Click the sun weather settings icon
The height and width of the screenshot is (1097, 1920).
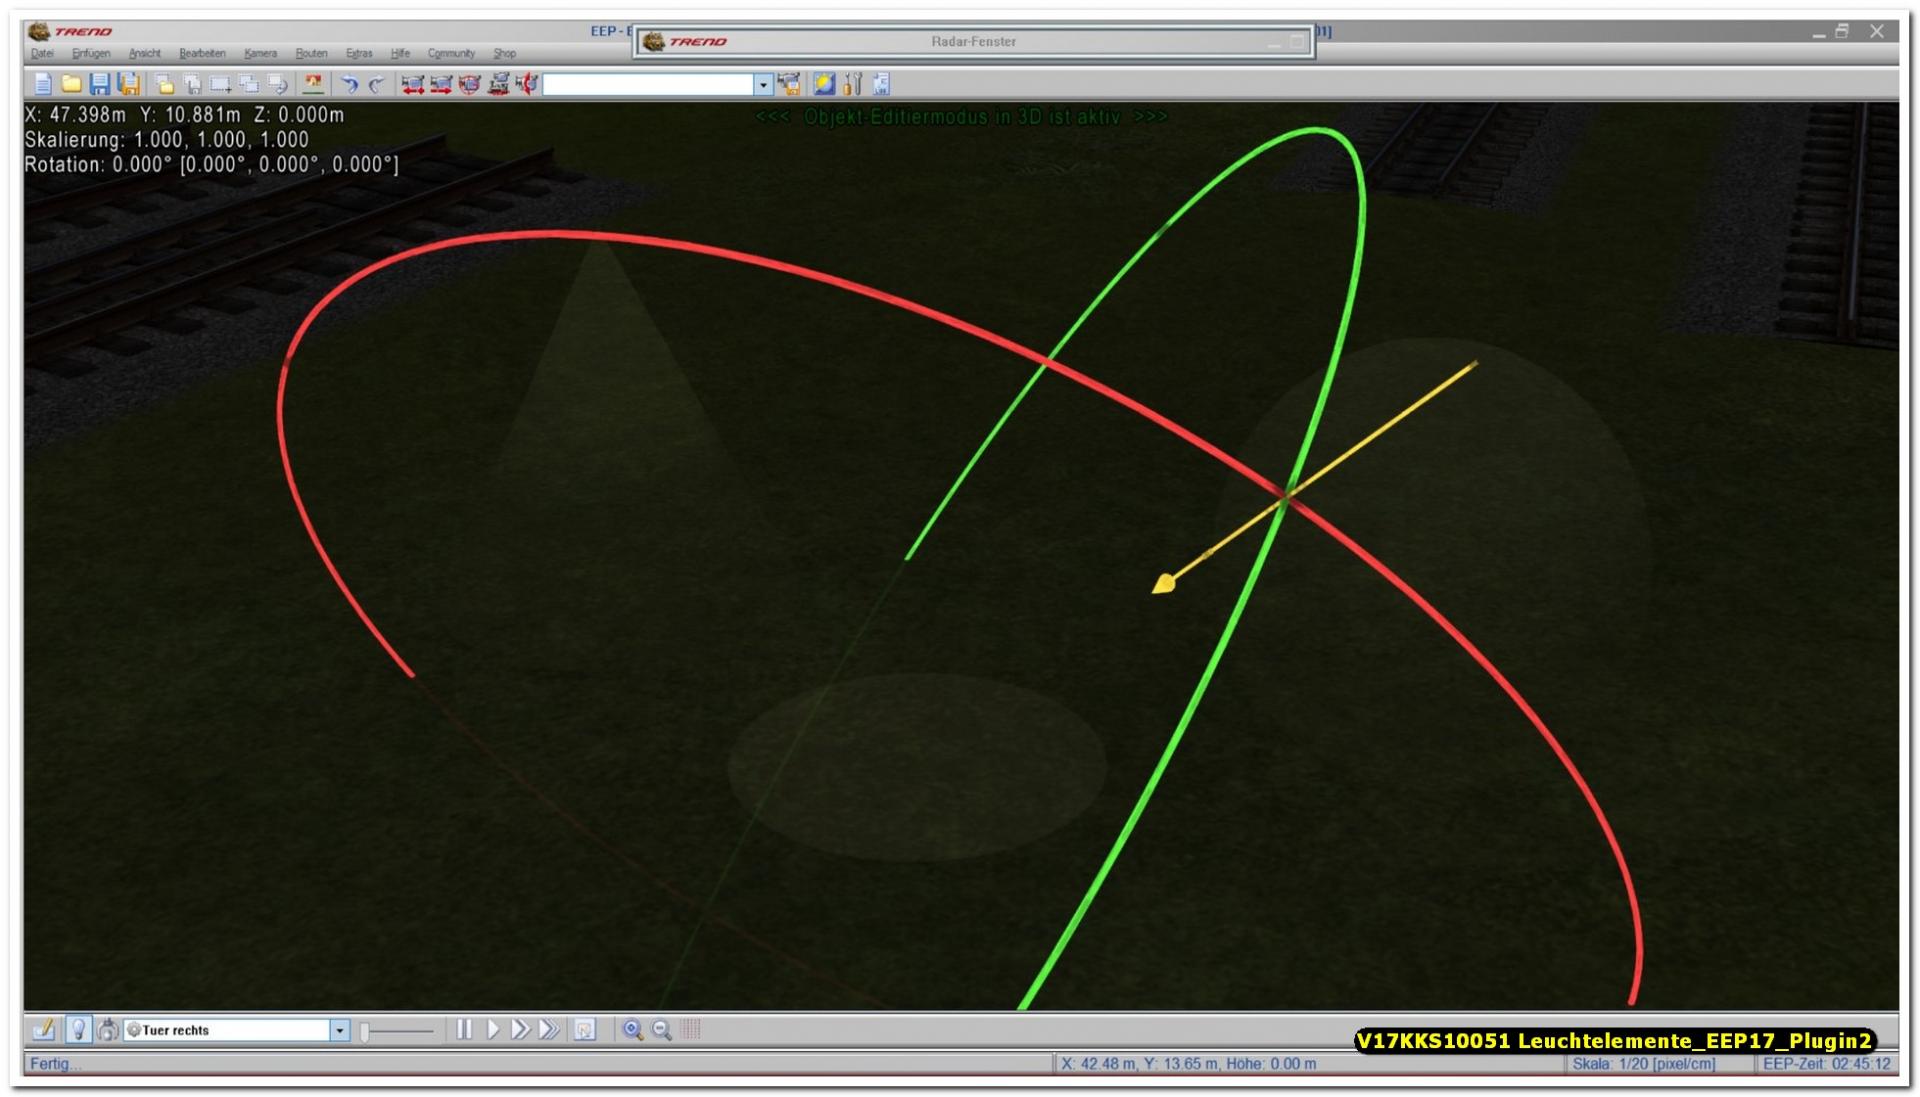pyautogui.click(x=824, y=84)
